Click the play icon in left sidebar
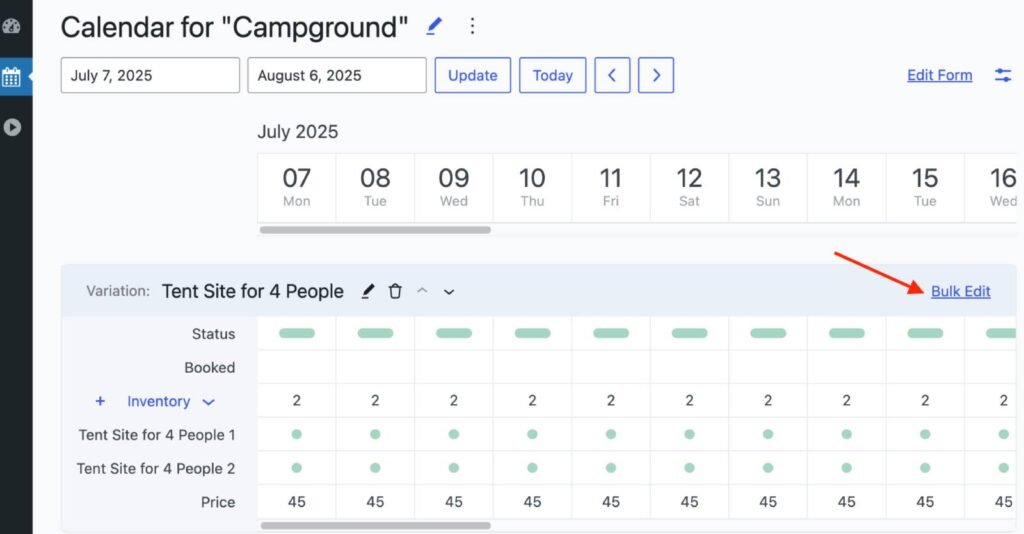Viewport: 1024px width, 534px height. click(x=12, y=127)
